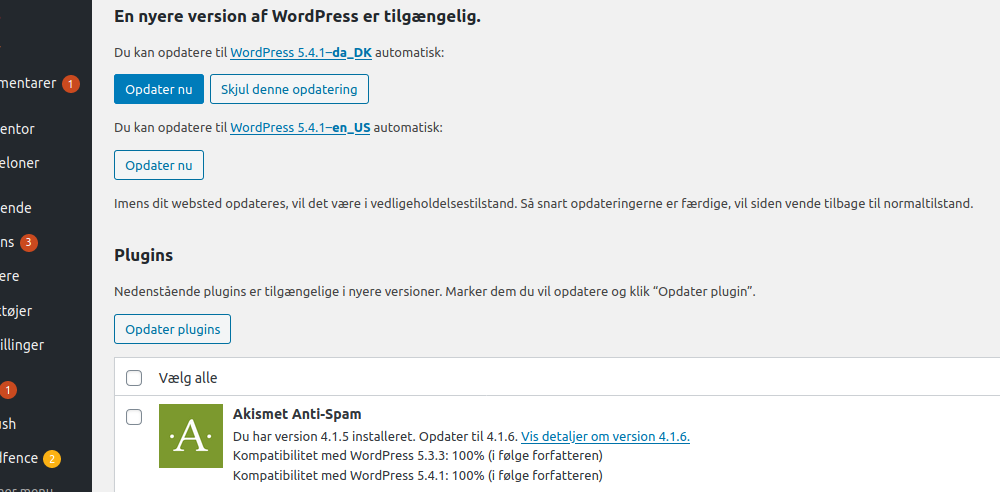The height and width of the screenshot is (492, 1000).
Task: Click the Opdater plugins button
Action: click(172, 329)
